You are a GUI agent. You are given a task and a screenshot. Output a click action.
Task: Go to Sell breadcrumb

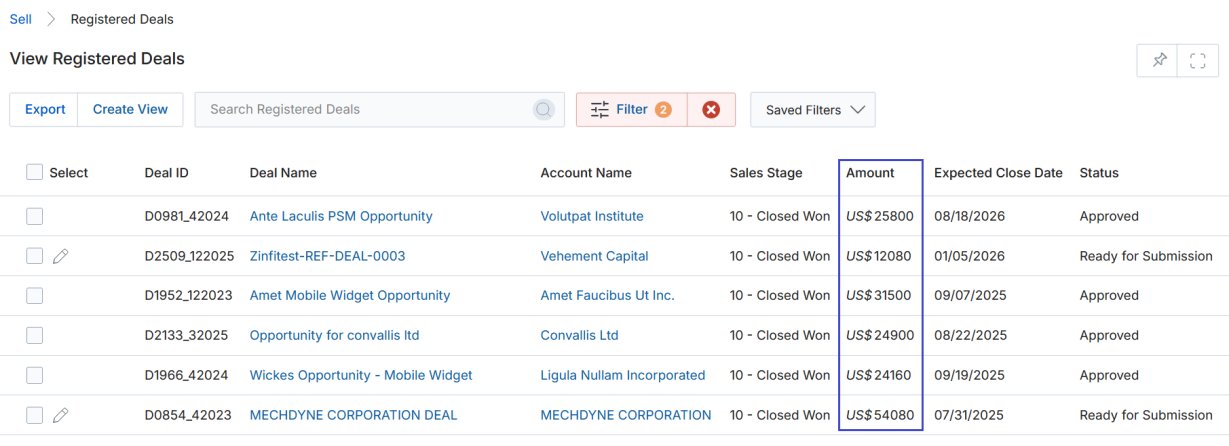(21, 19)
